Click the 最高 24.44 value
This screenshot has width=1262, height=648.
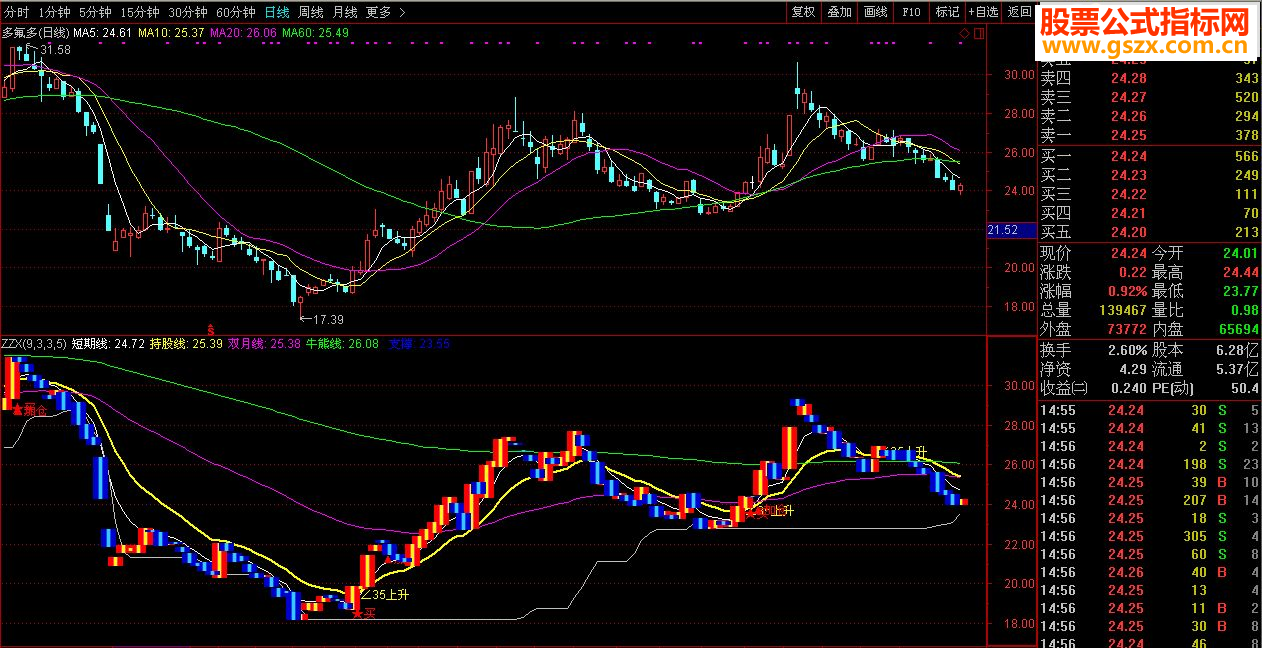[1240, 272]
